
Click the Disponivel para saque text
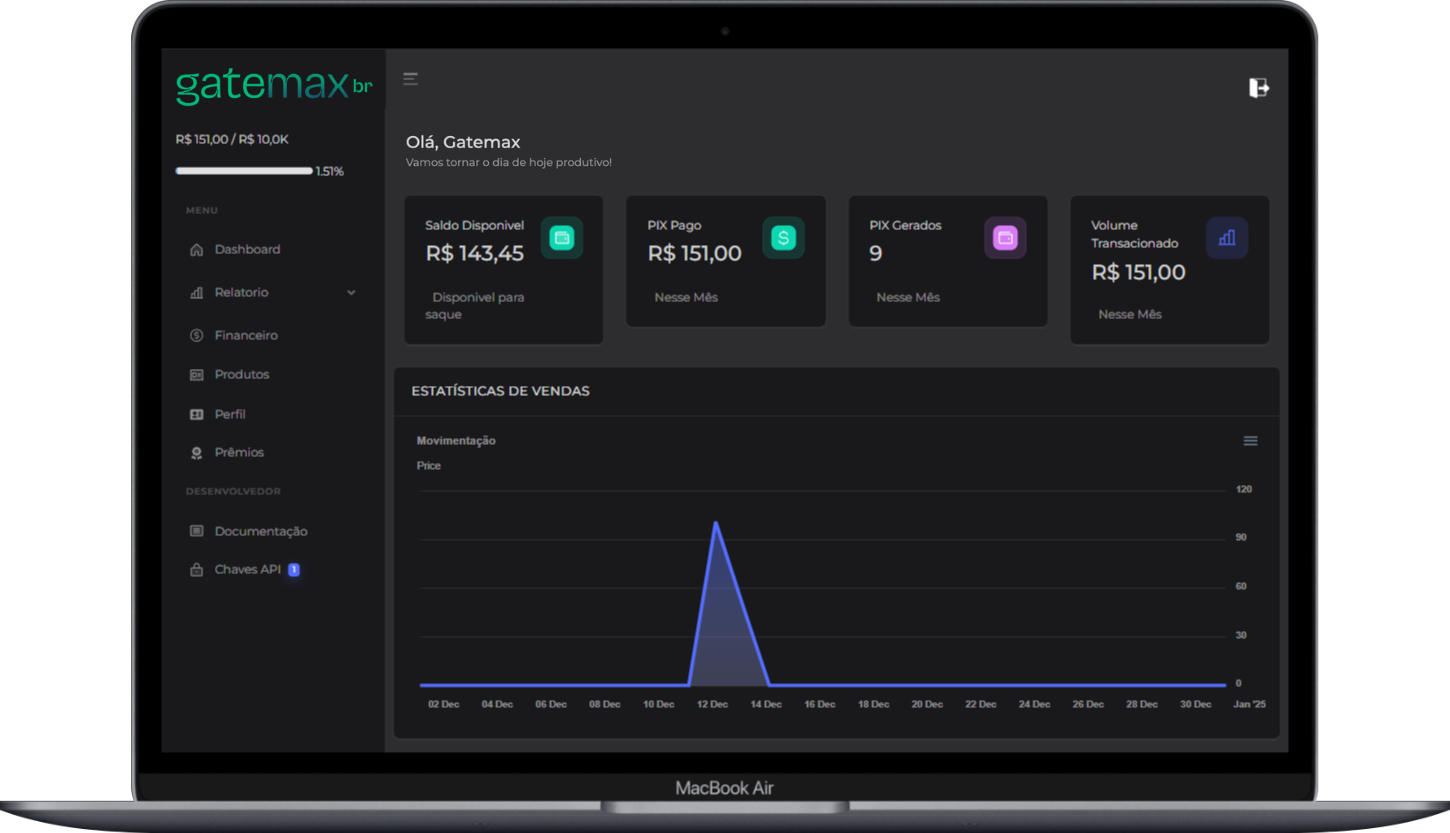point(475,306)
